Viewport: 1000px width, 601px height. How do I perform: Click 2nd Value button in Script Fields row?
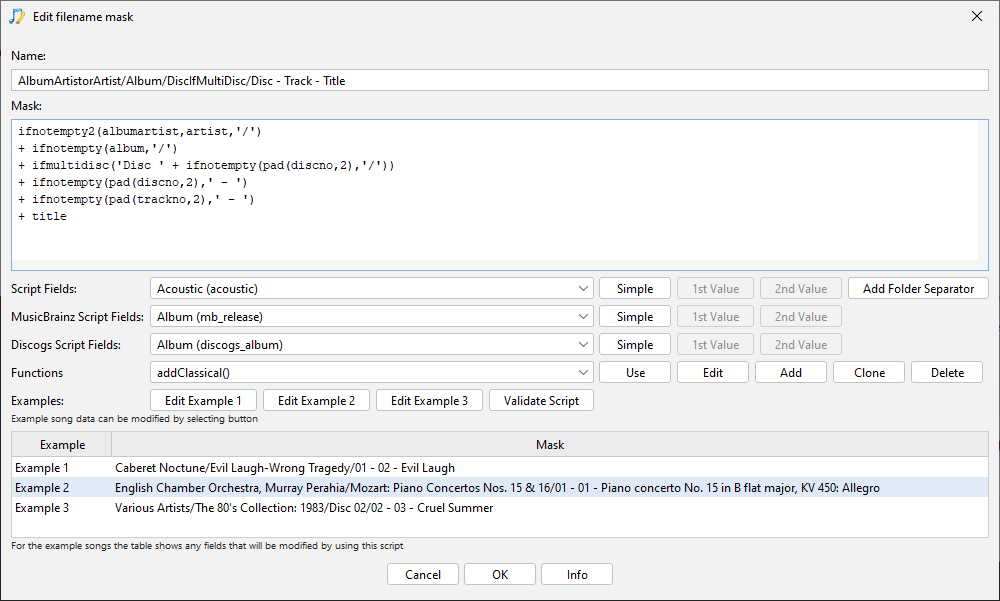click(801, 288)
